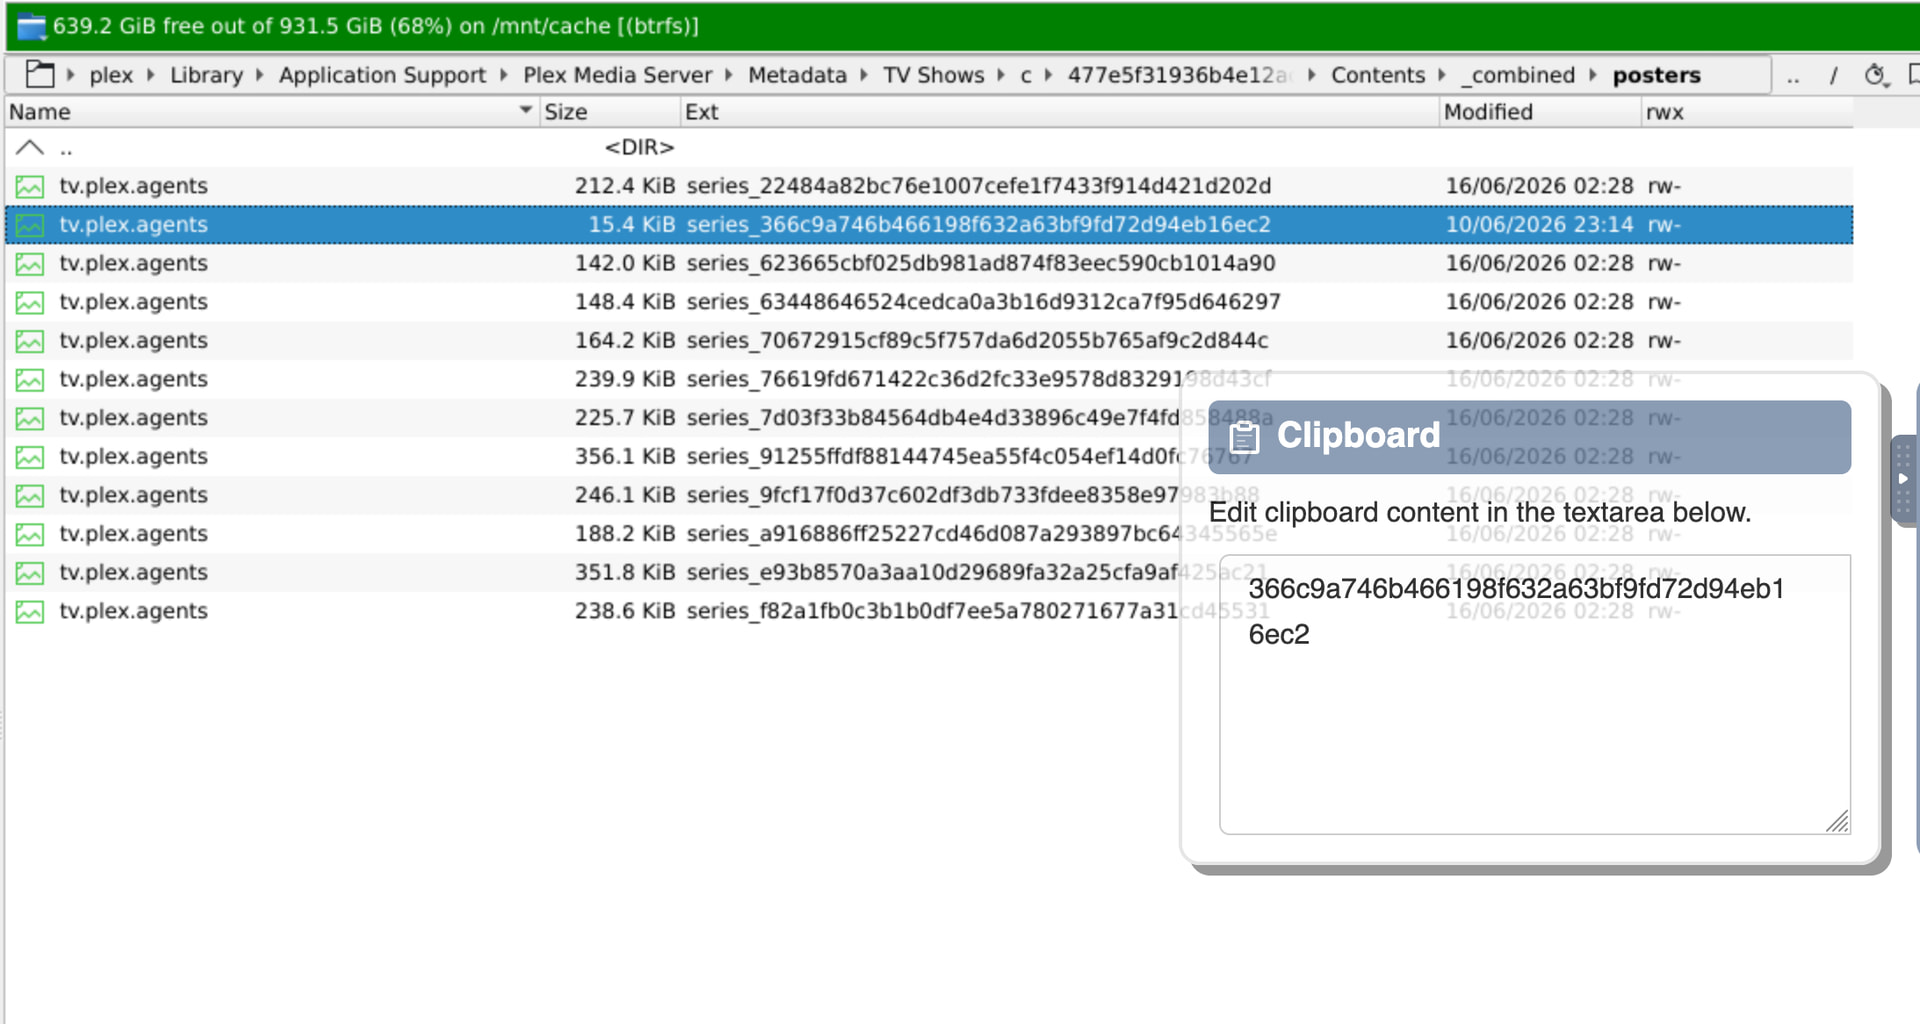Focus the clipboard content textarea
Image resolution: width=1920 pixels, height=1024 pixels.
[x=1534, y=694]
